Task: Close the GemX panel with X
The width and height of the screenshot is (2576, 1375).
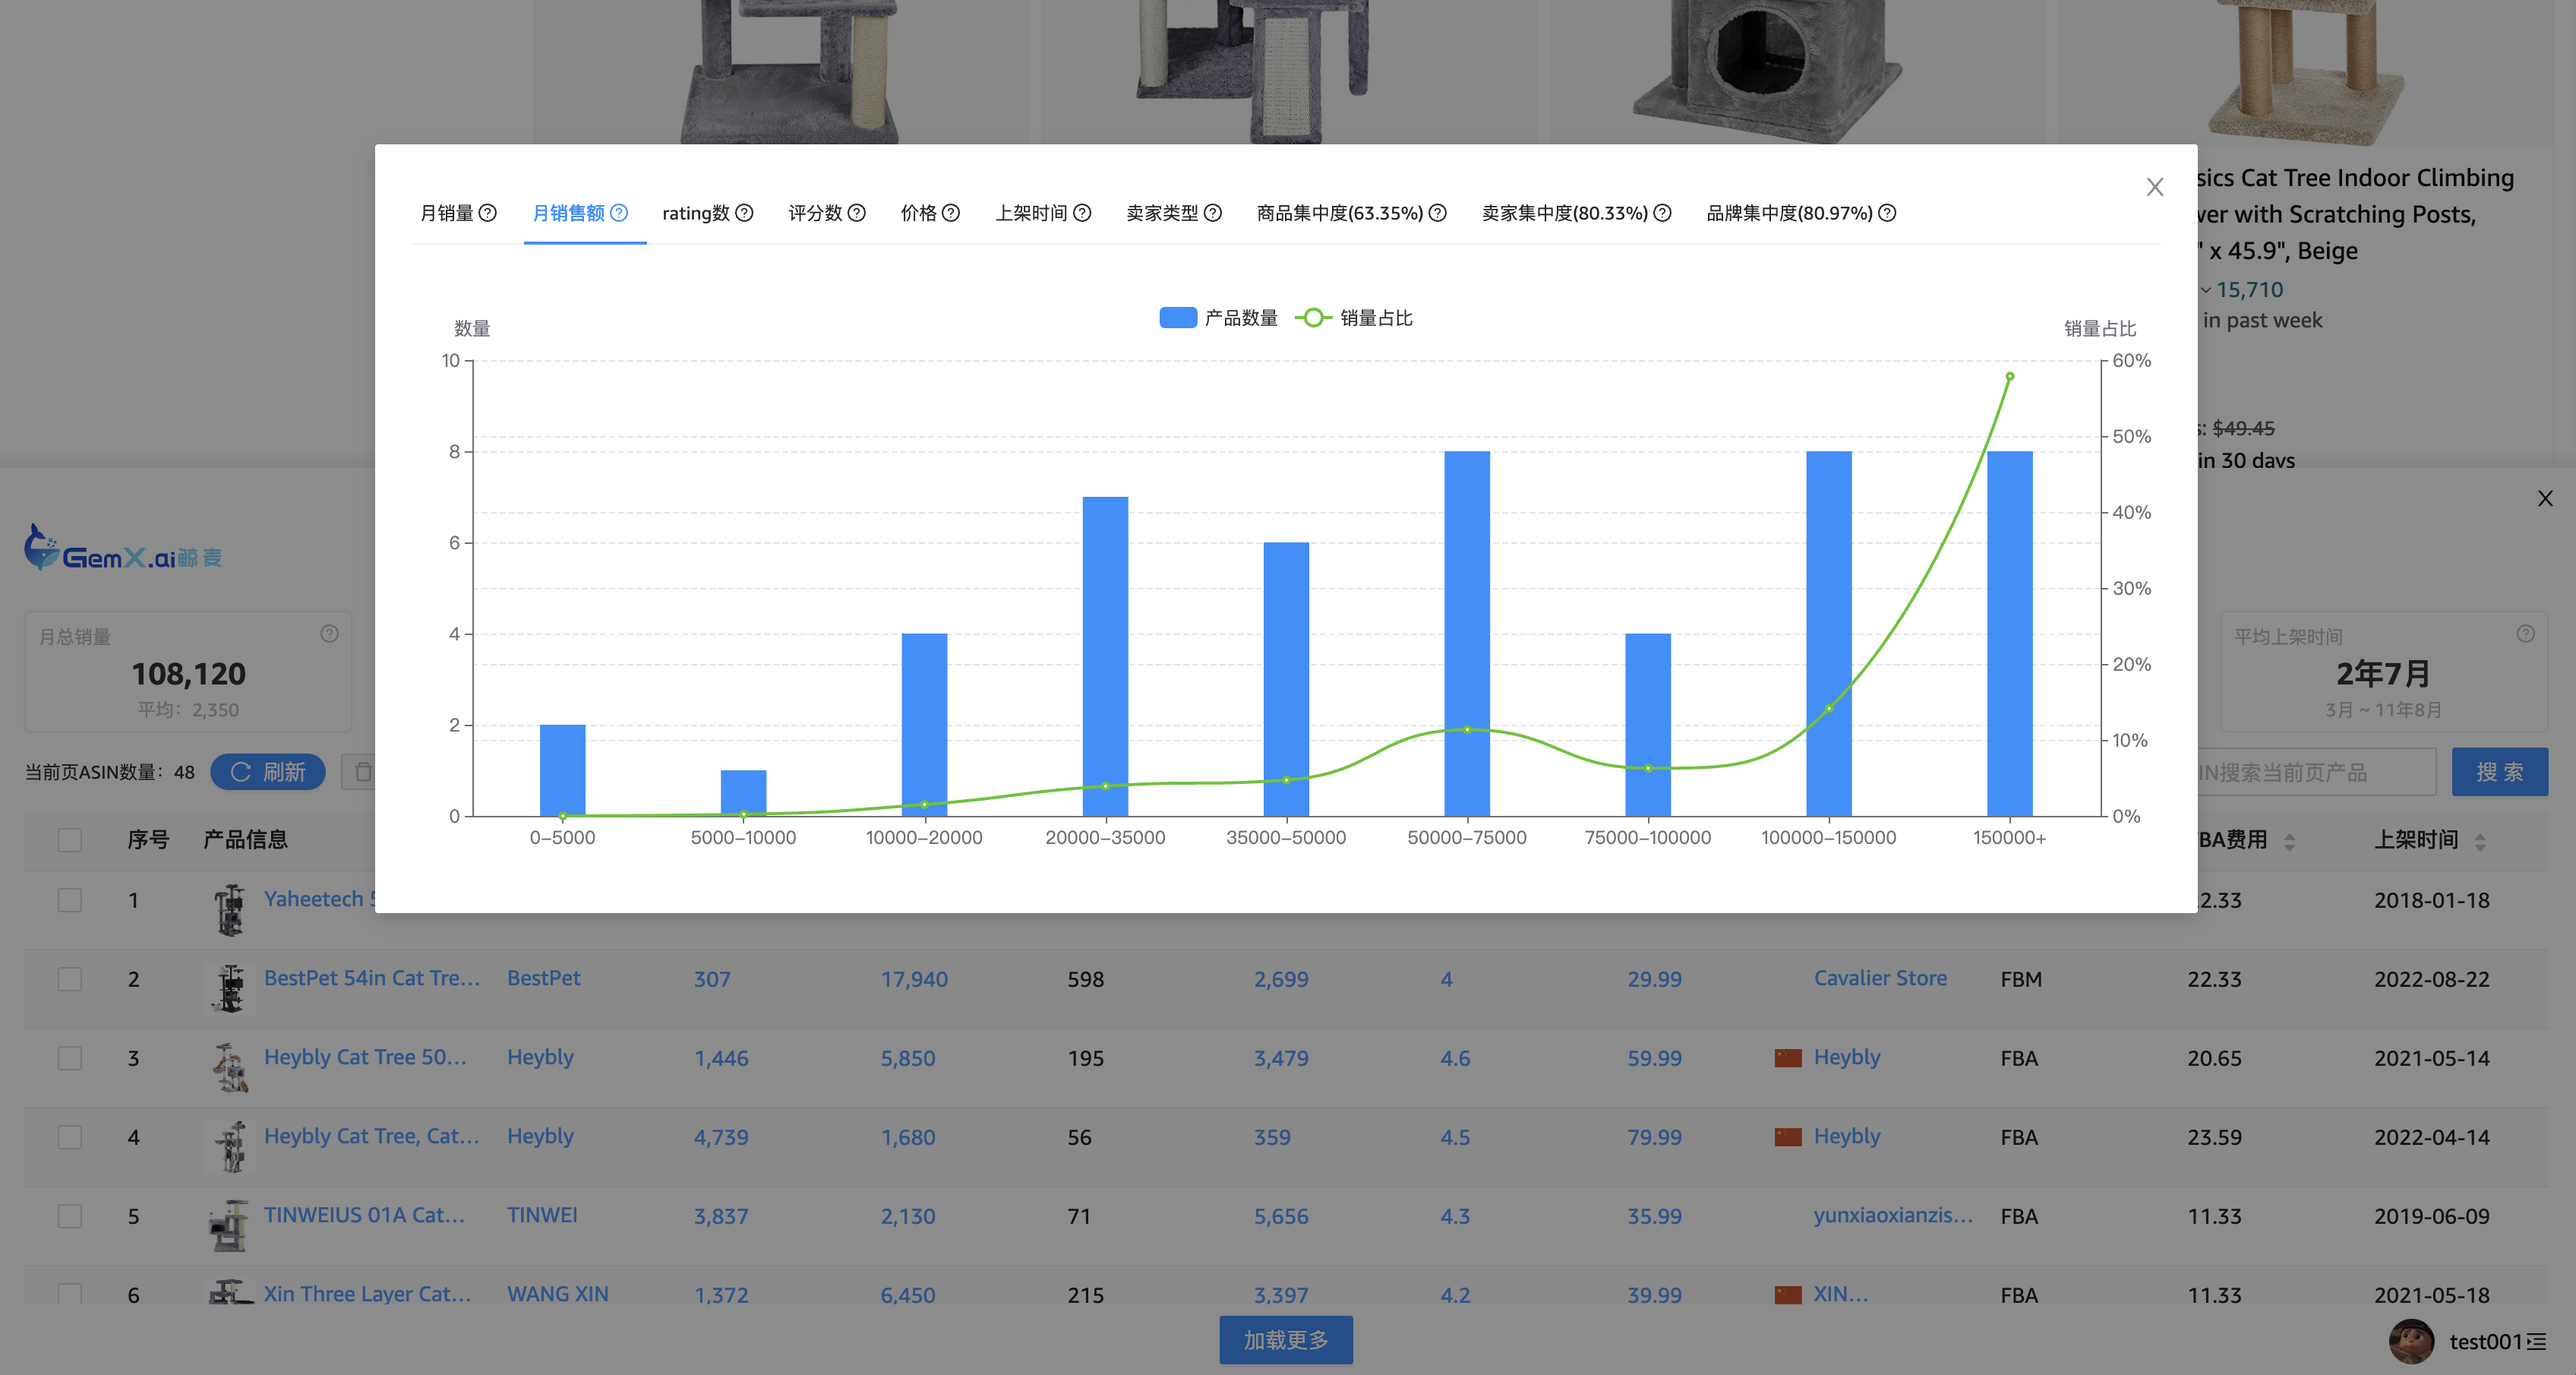Action: coord(2545,498)
